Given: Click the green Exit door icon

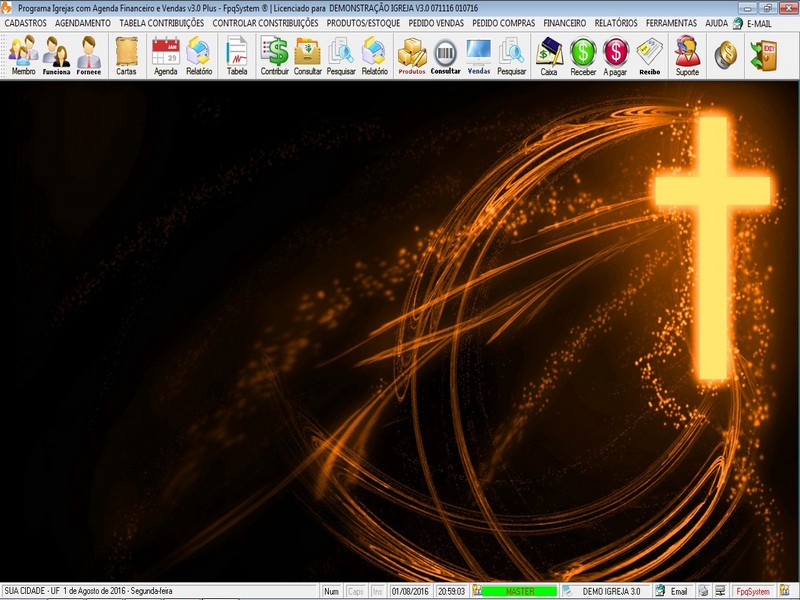Looking at the screenshot, I should (763, 55).
